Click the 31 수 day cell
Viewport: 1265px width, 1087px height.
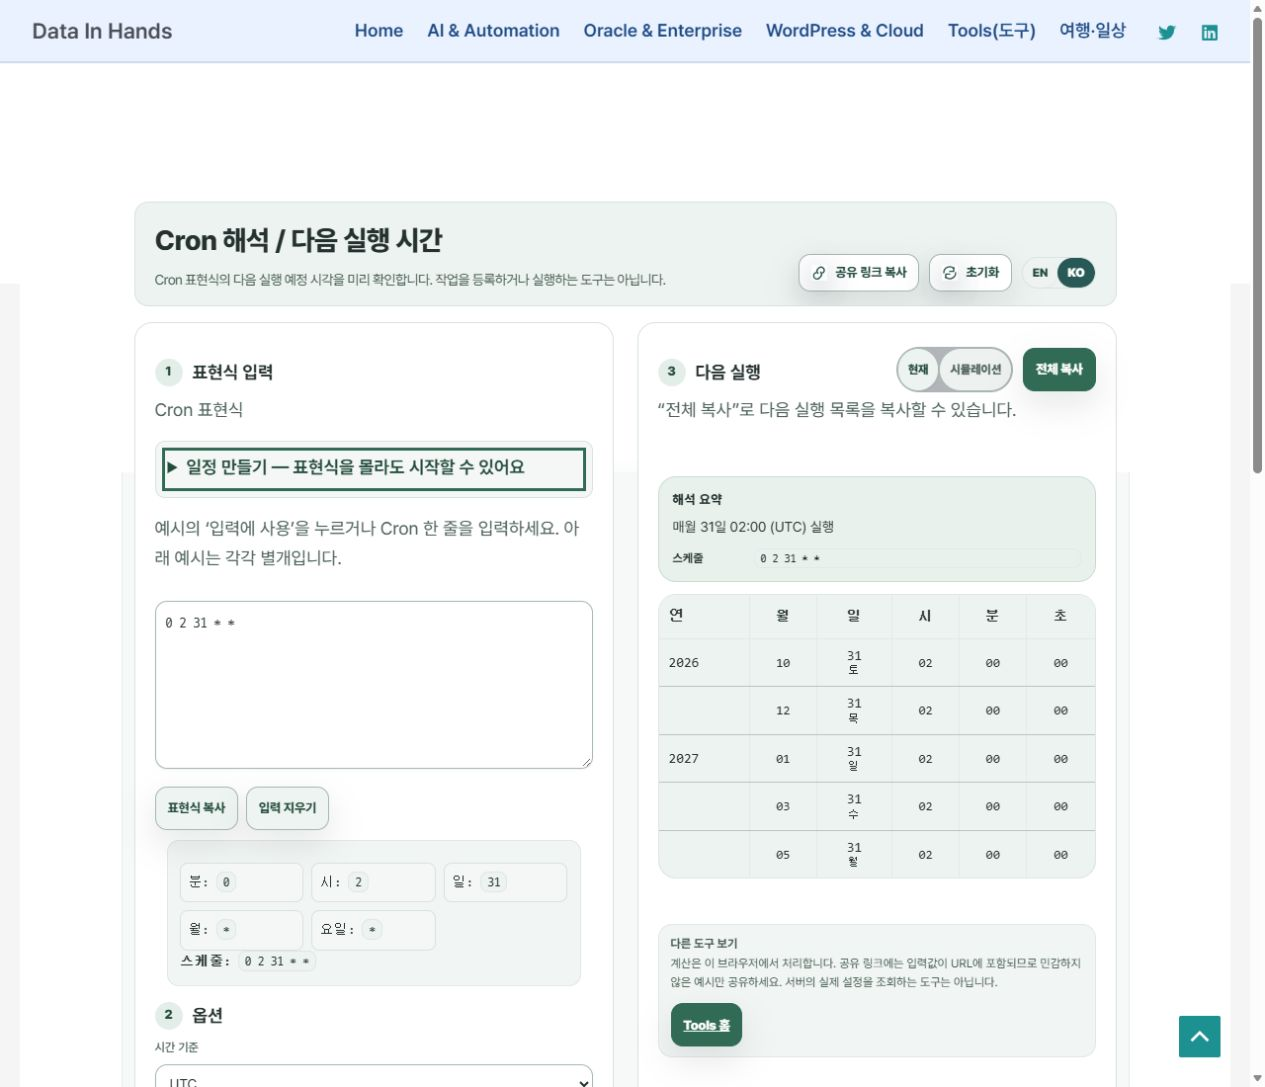854,807
